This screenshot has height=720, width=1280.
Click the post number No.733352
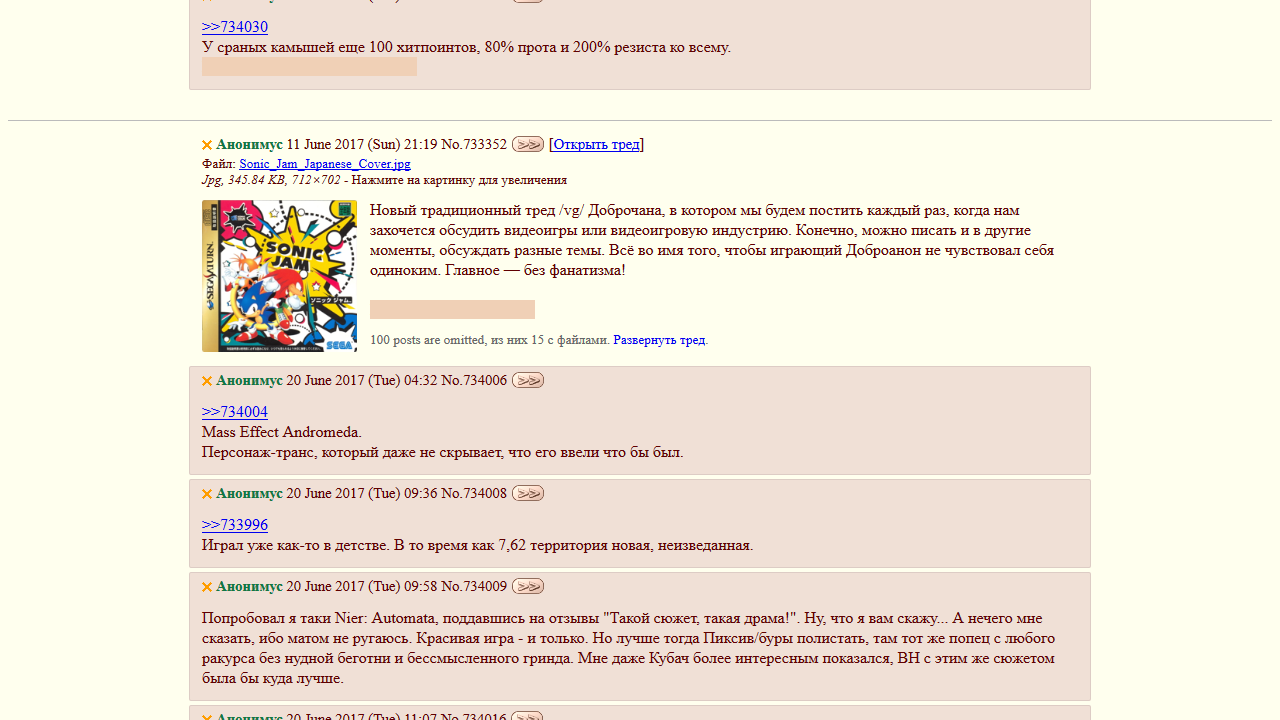(474, 144)
